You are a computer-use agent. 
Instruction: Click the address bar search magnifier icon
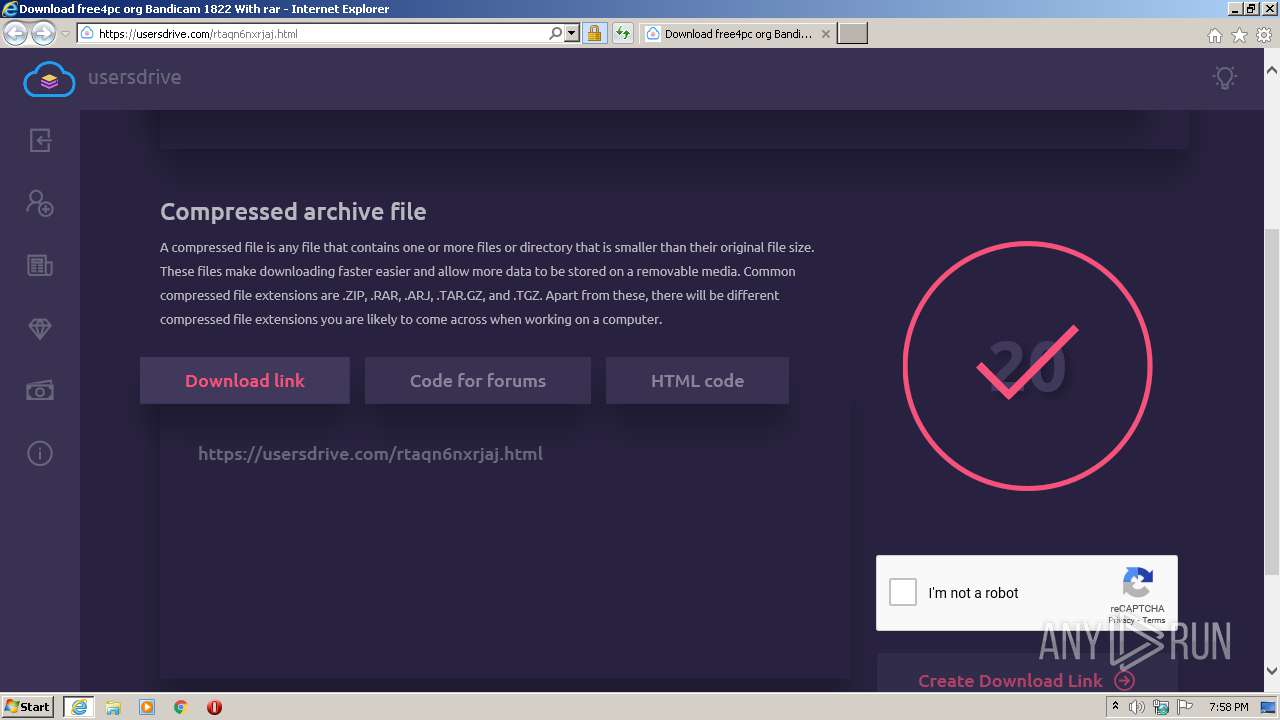[556, 33]
